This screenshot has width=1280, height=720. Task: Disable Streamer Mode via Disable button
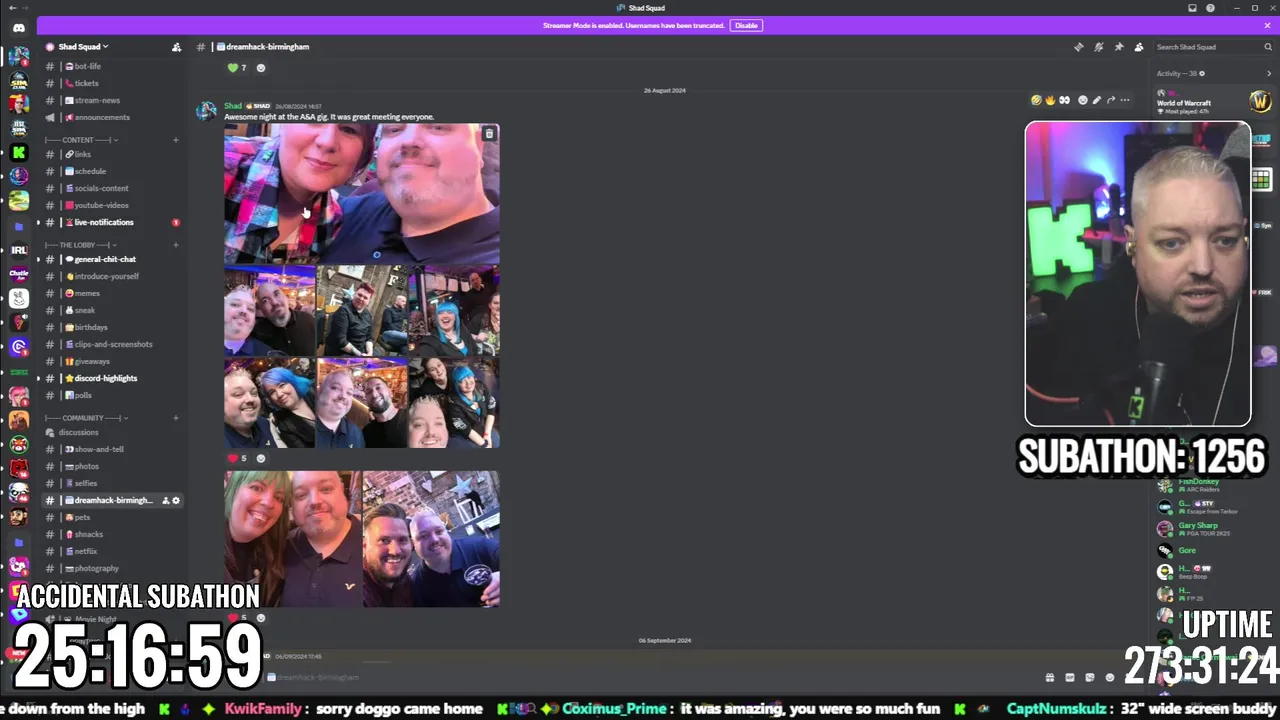(746, 25)
